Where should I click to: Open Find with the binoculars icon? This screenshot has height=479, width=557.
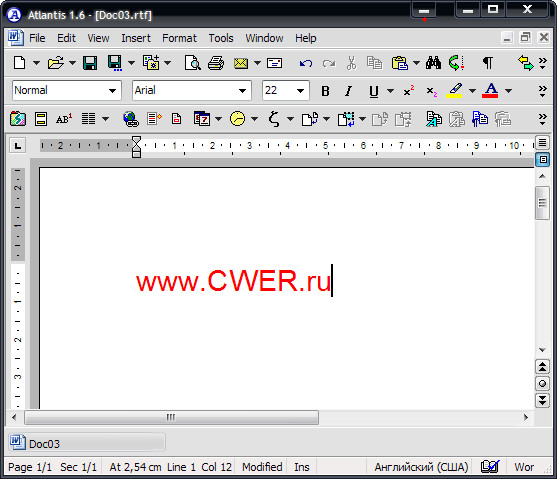pyautogui.click(x=433, y=63)
